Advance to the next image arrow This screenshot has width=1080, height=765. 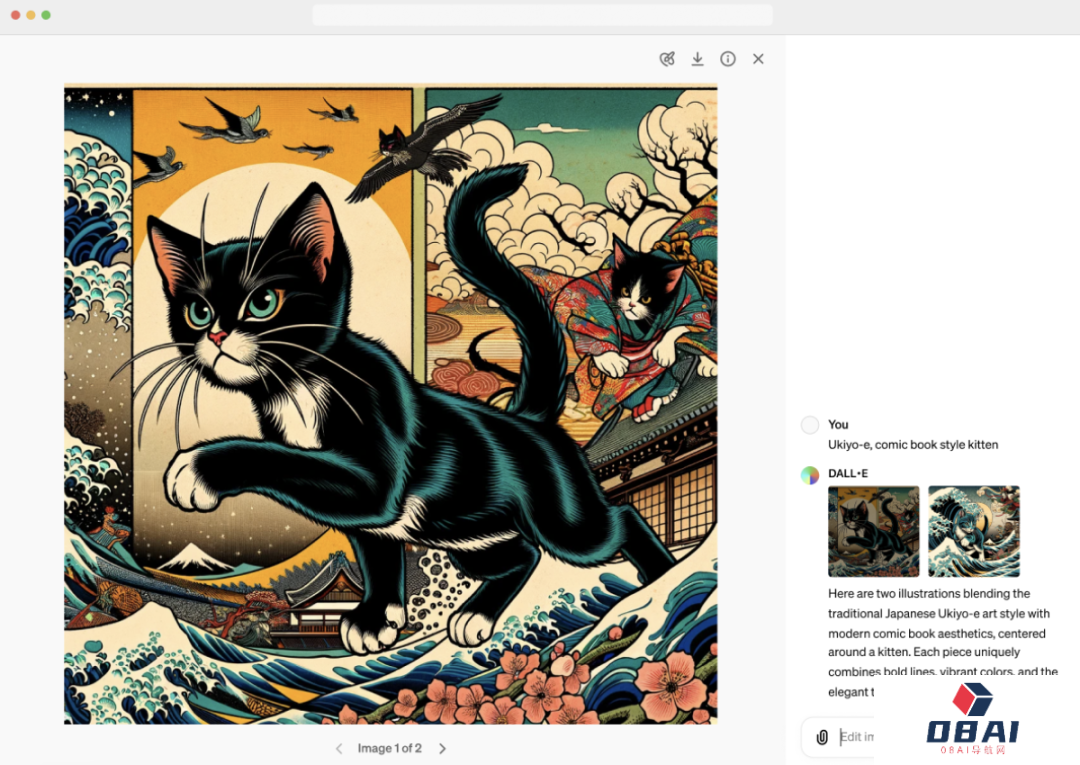point(442,748)
